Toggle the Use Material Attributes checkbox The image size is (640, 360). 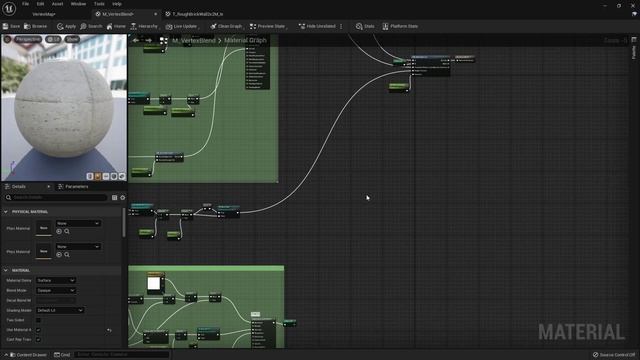(38, 330)
